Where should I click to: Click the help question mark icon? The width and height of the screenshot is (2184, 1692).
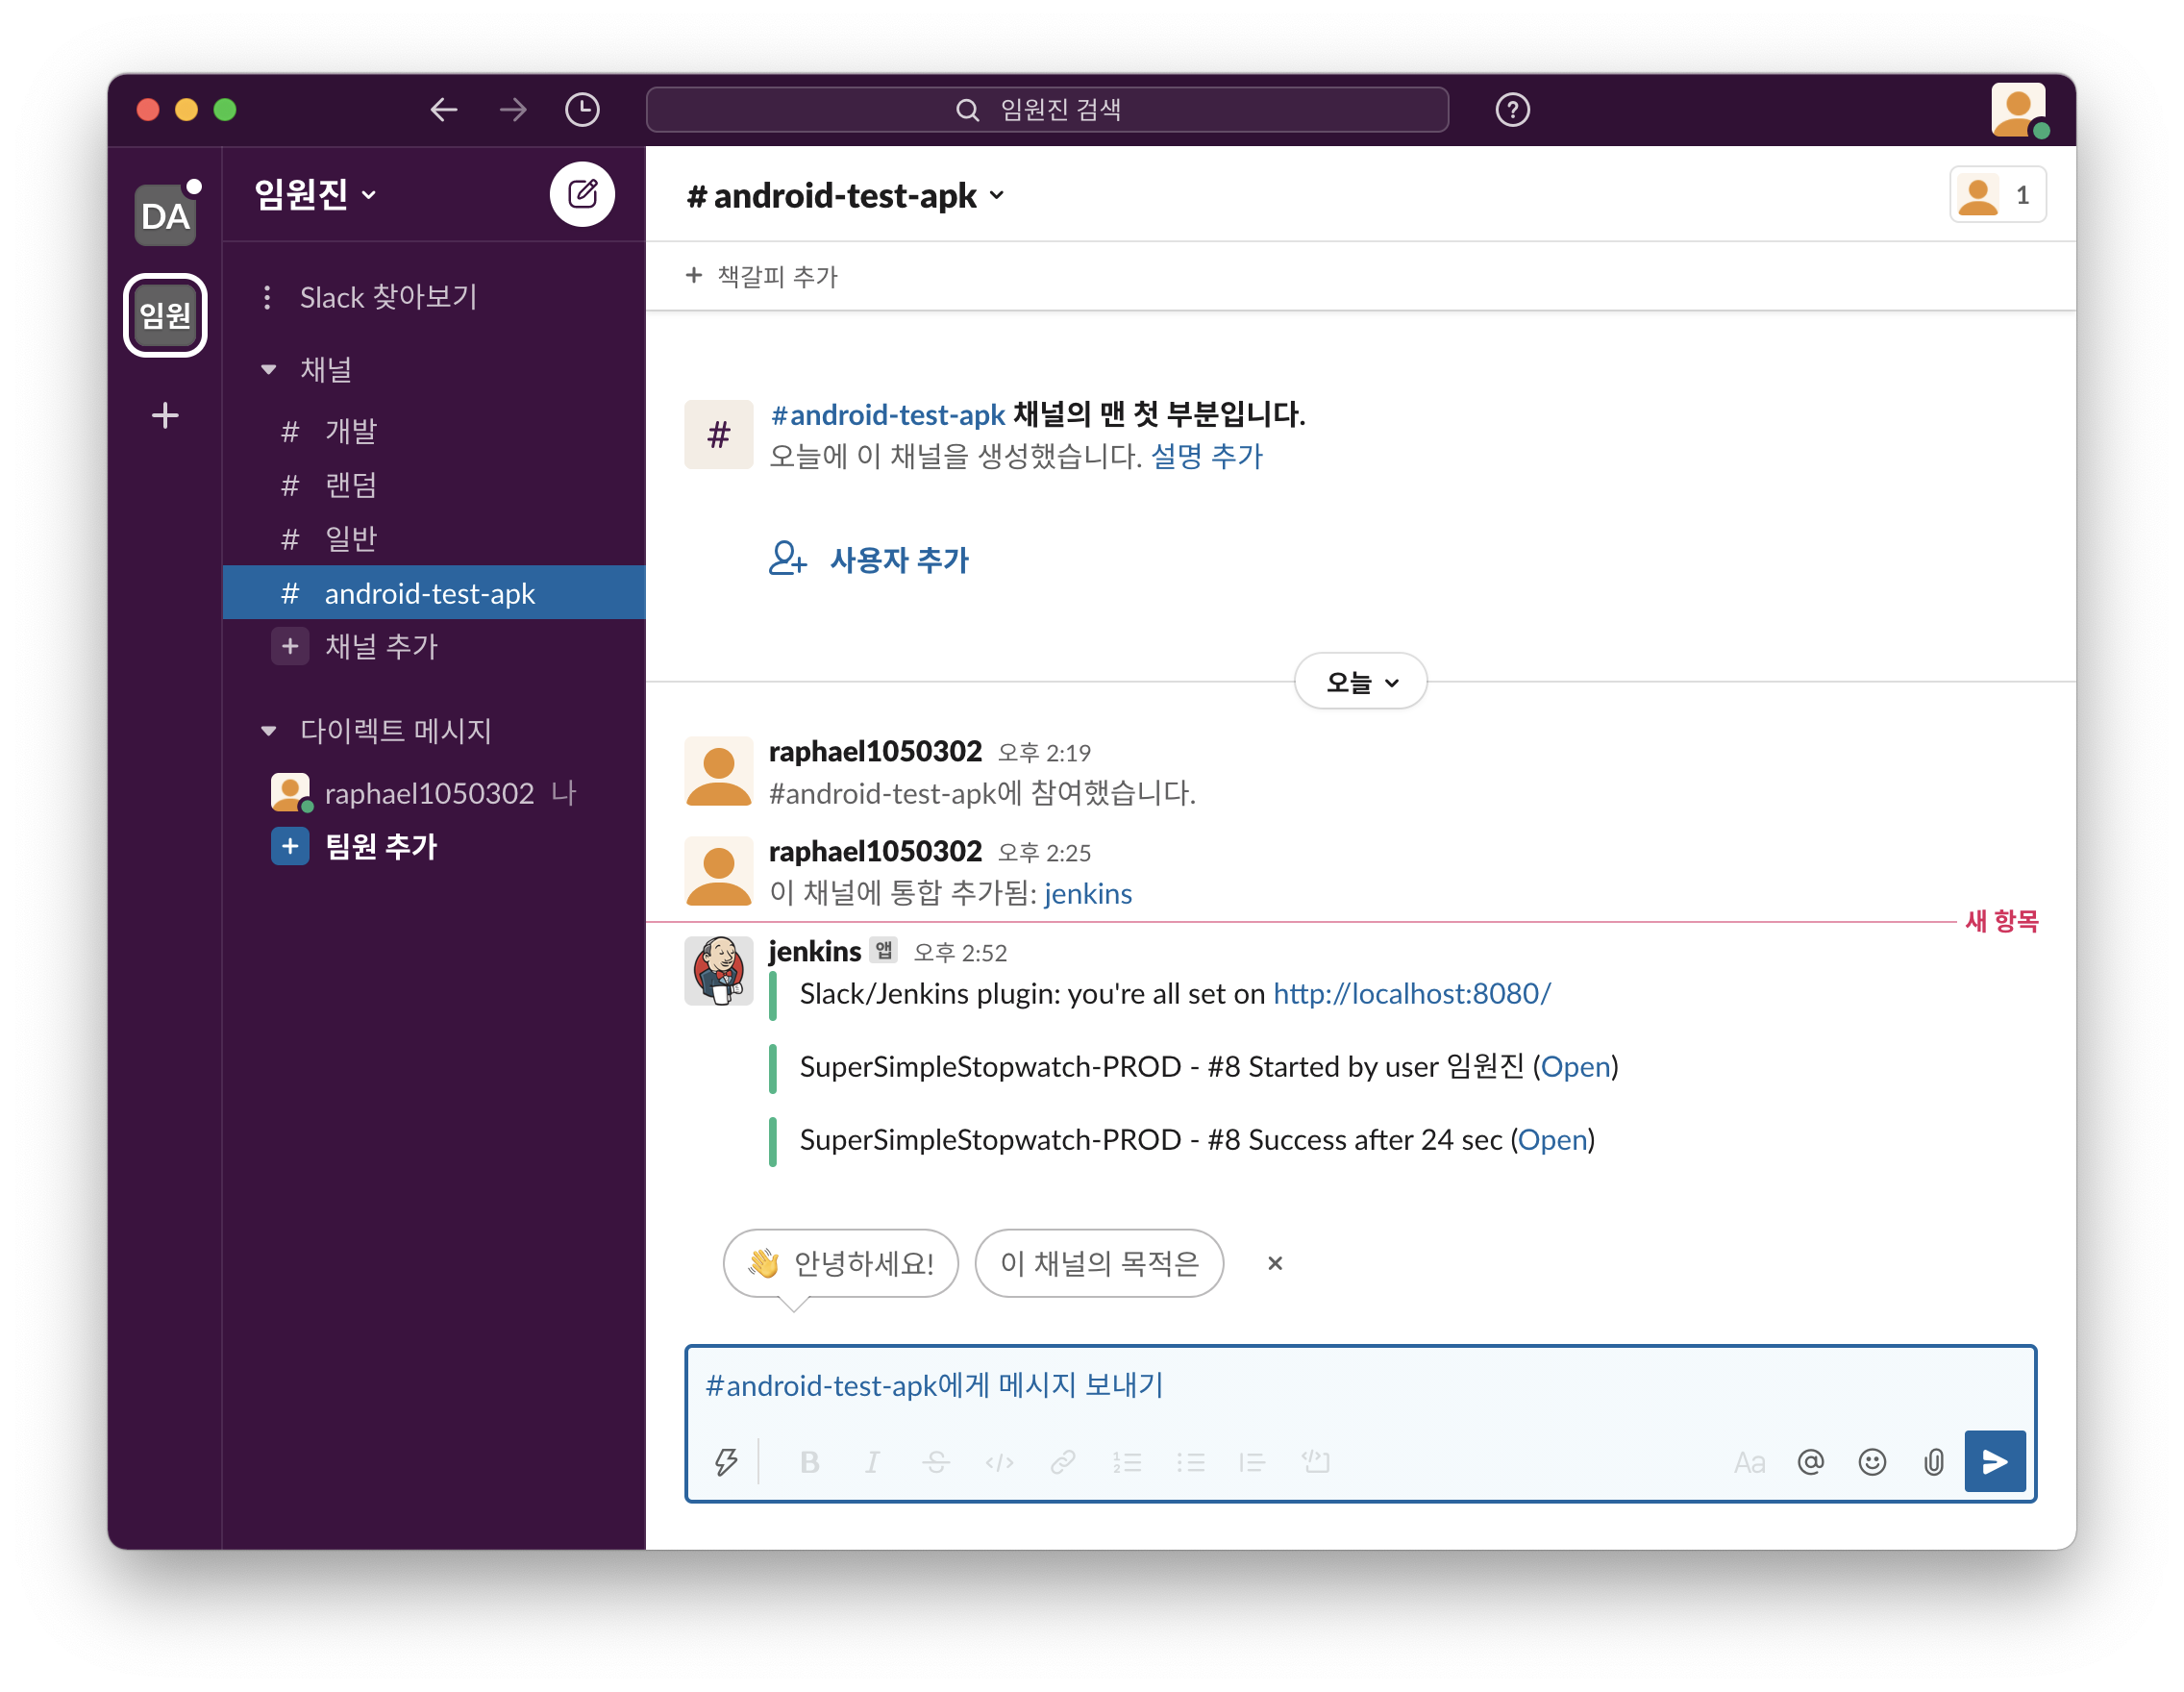[x=1512, y=109]
